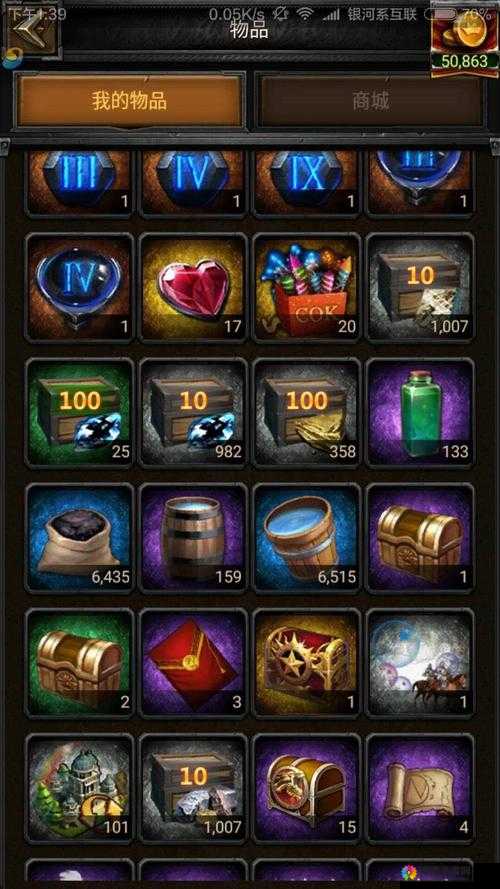Open the gold coin balance 50,863
500x889 pixels.
pos(464,39)
